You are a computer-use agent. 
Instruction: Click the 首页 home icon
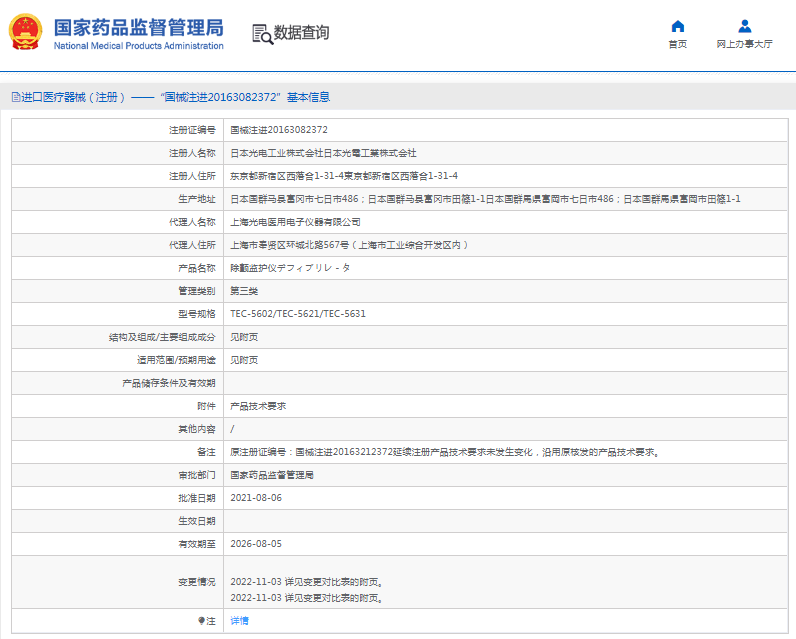[x=677, y=26]
